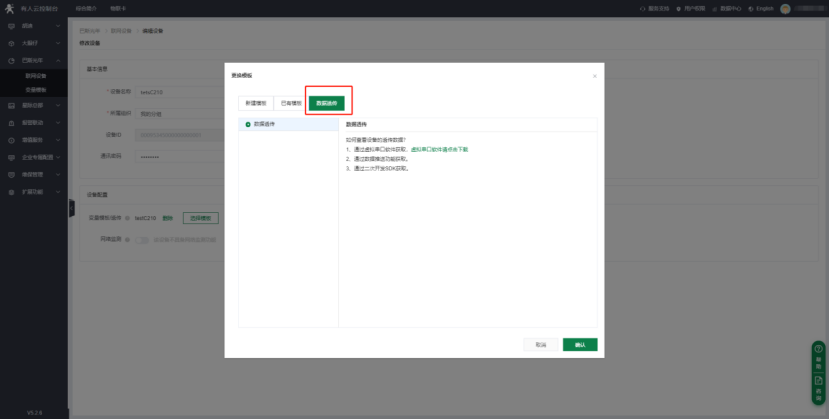The height and width of the screenshot is (419, 830).
Task: Toggle the 网络监测 switch
Action: click(141, 240)
